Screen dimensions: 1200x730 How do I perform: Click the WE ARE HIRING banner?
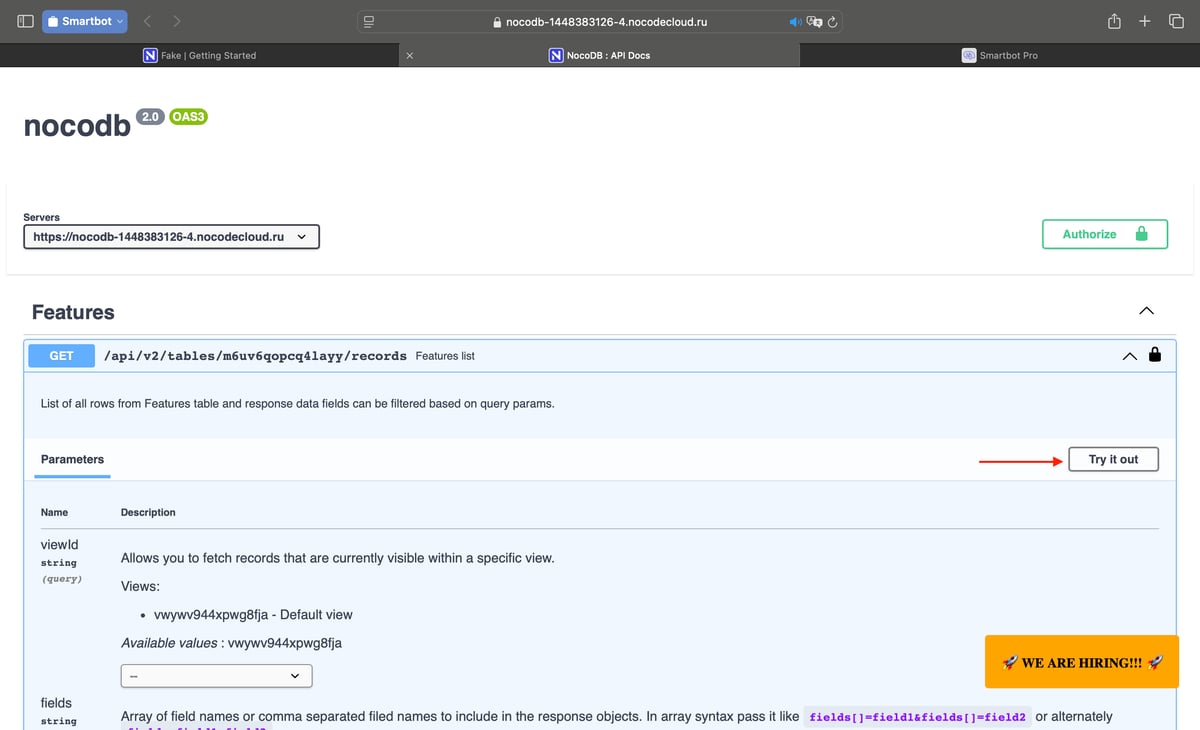tap(1081, 662)
